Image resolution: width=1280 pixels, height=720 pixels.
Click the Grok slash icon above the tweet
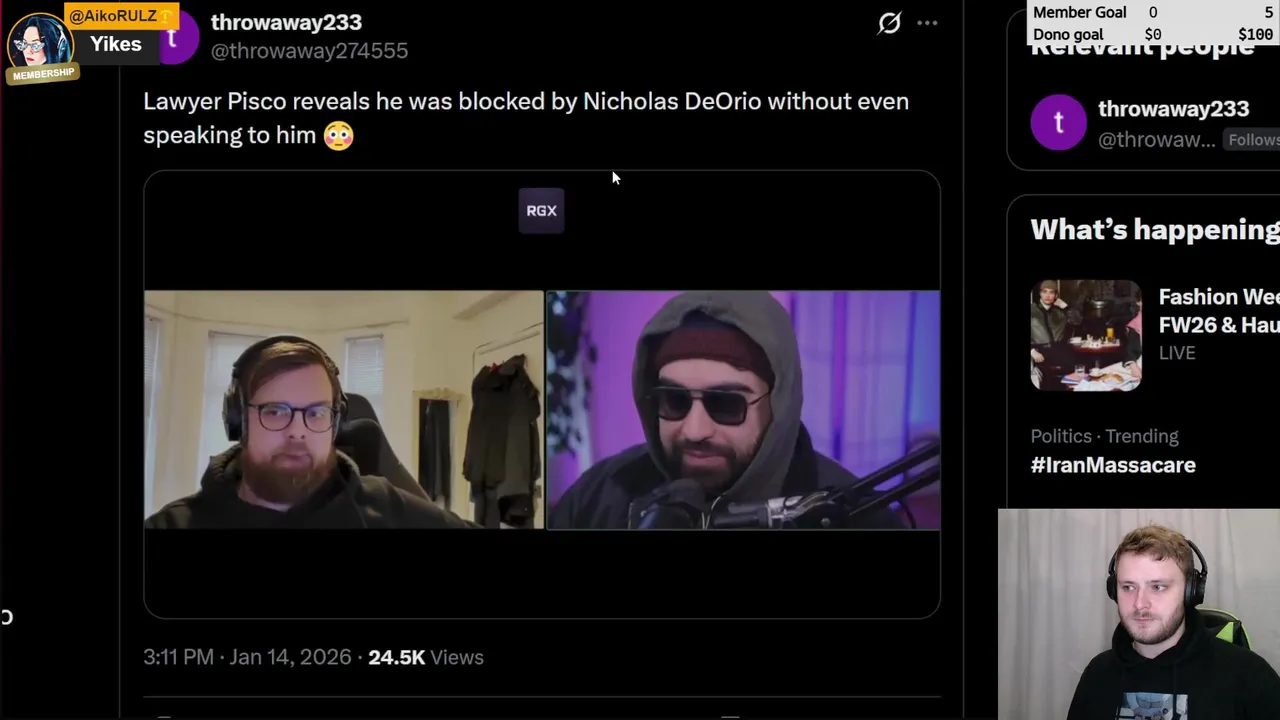889,22
